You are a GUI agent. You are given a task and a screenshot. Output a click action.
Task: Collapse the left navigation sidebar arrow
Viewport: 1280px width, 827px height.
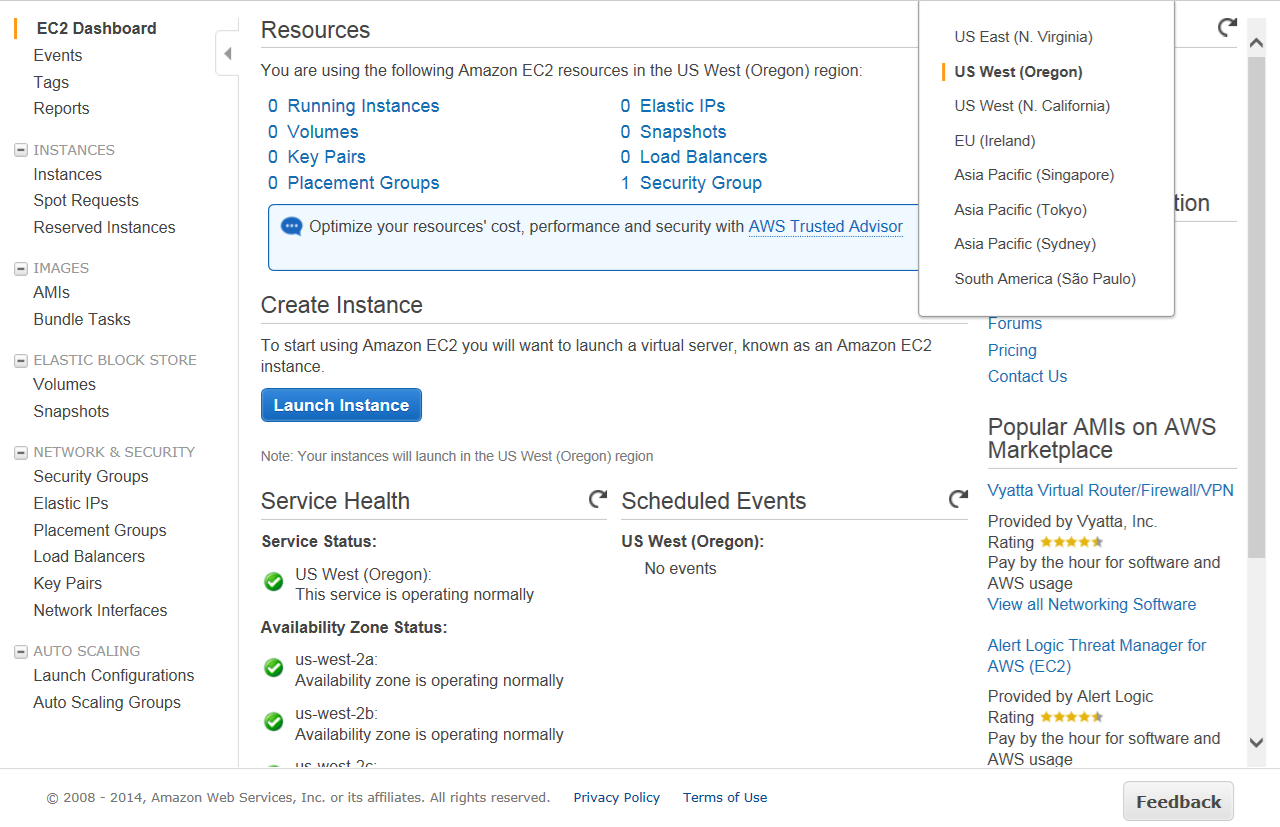point(228,54)
